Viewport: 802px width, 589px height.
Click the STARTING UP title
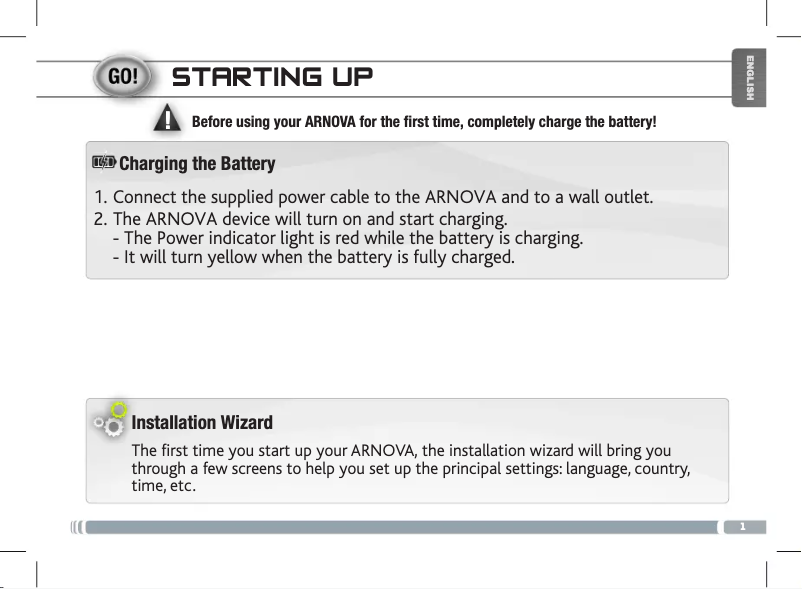[x=272, y=77]
